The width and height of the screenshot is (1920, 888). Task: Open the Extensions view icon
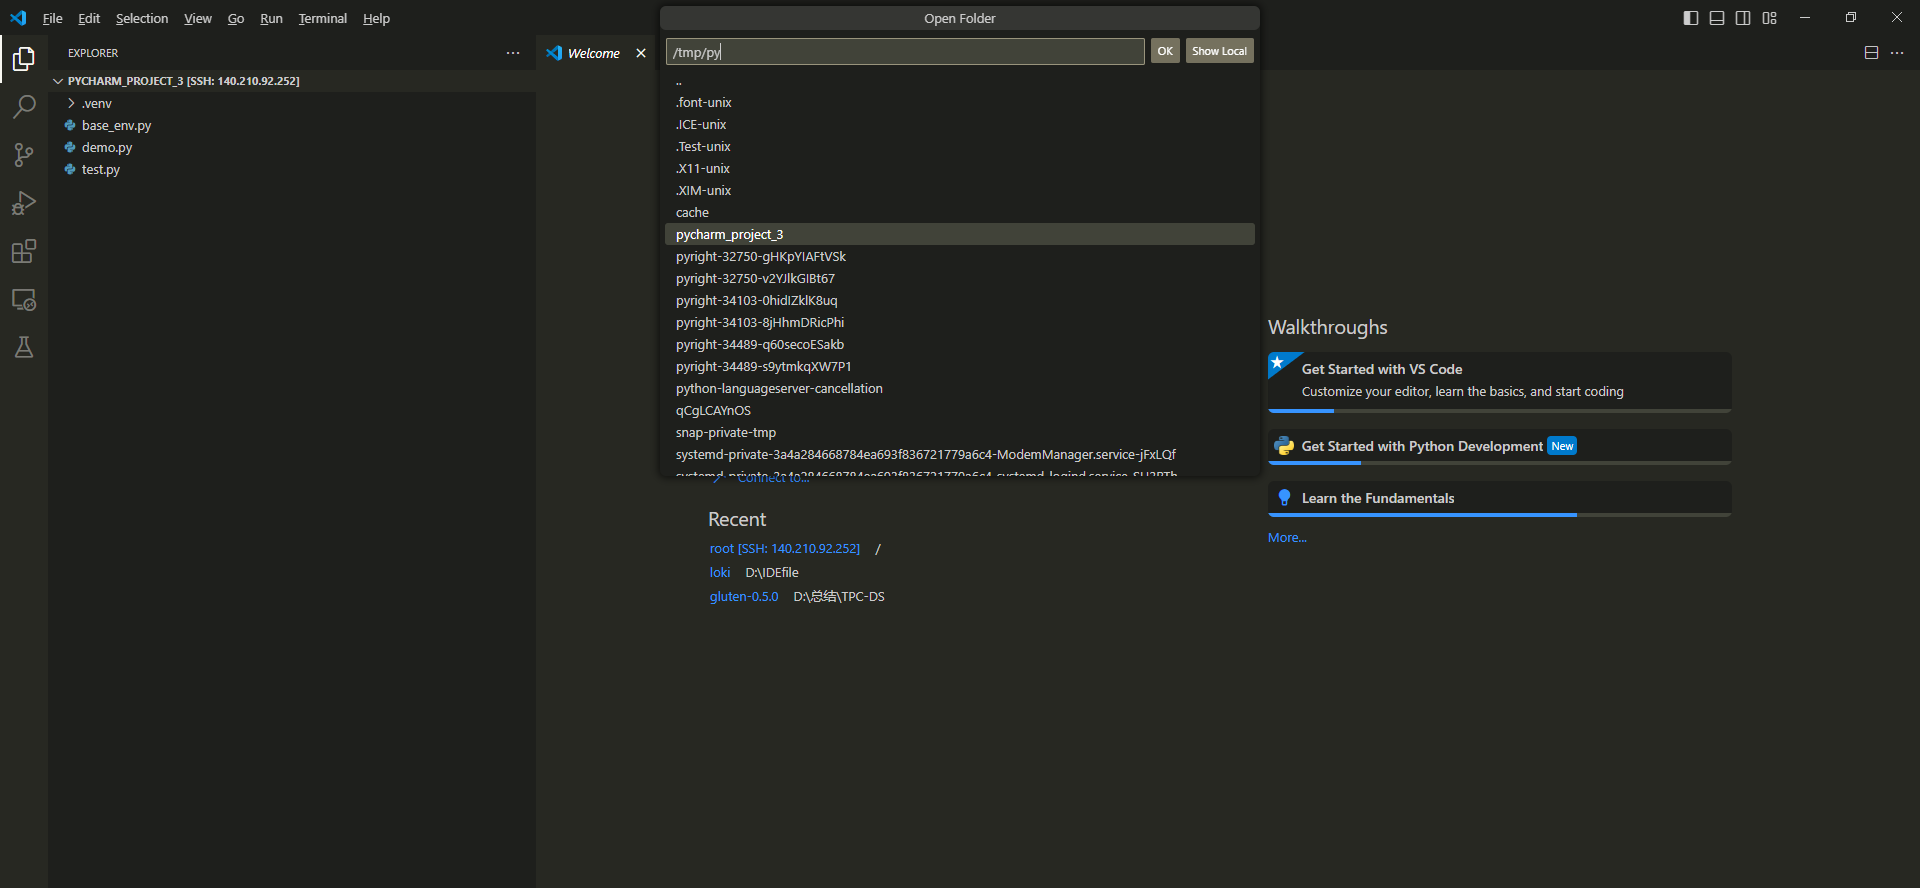[x=24, y=251]
